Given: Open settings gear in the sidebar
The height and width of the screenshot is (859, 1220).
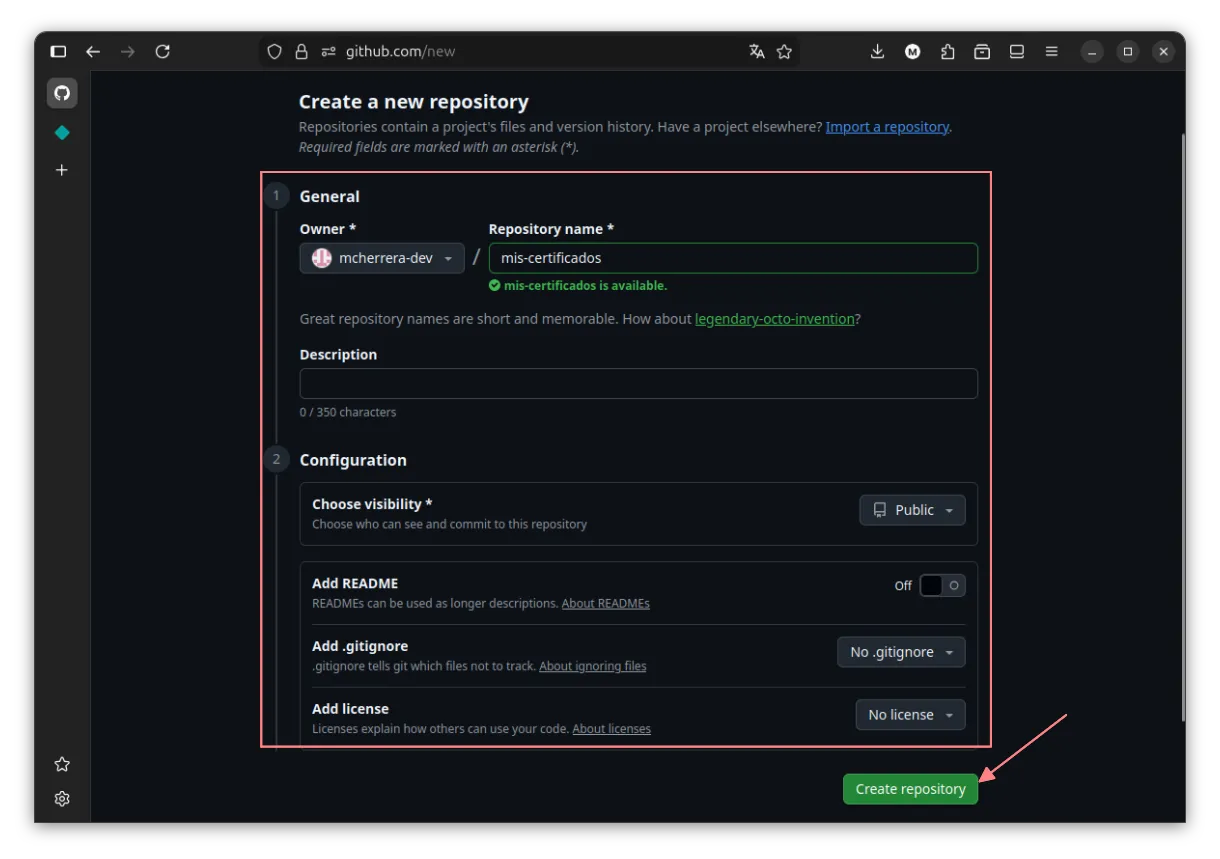Looking at the screenshot, I should tap(62, 799).
